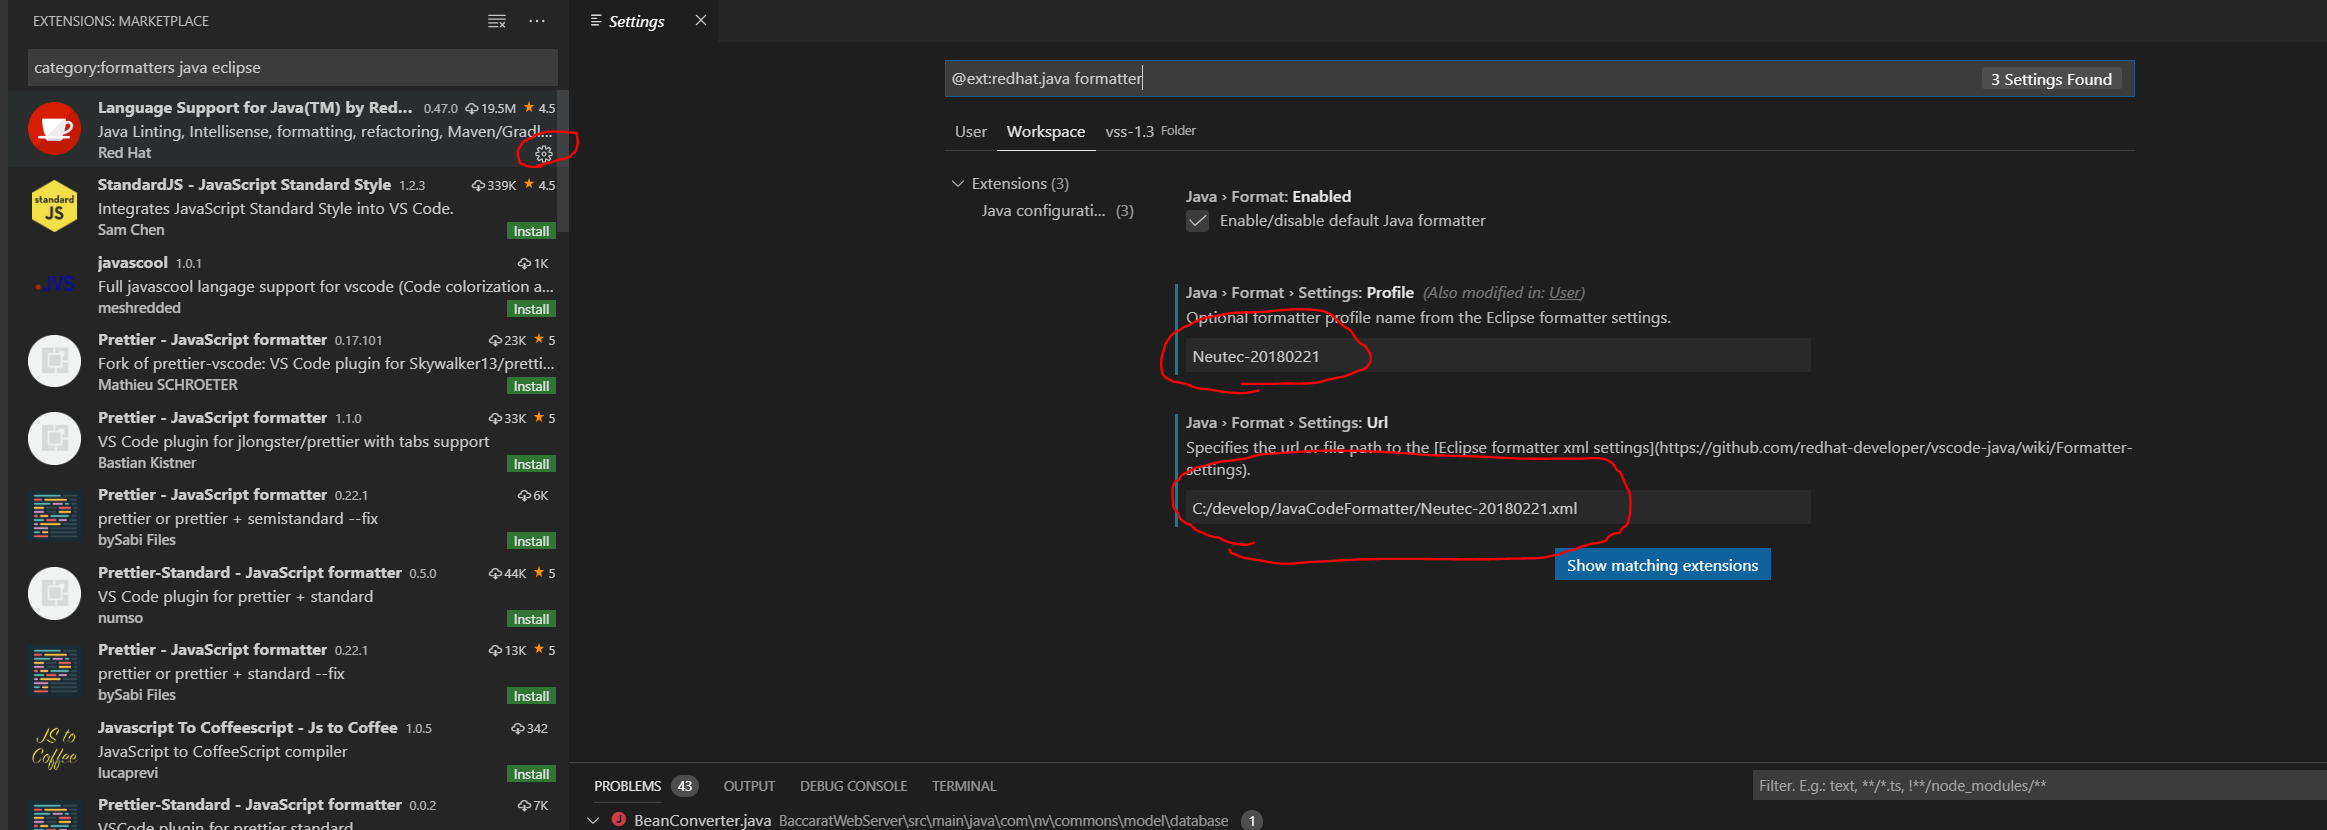
Task: Click Java Format Settings: Url title
Action: click(x=1287, y=423)
